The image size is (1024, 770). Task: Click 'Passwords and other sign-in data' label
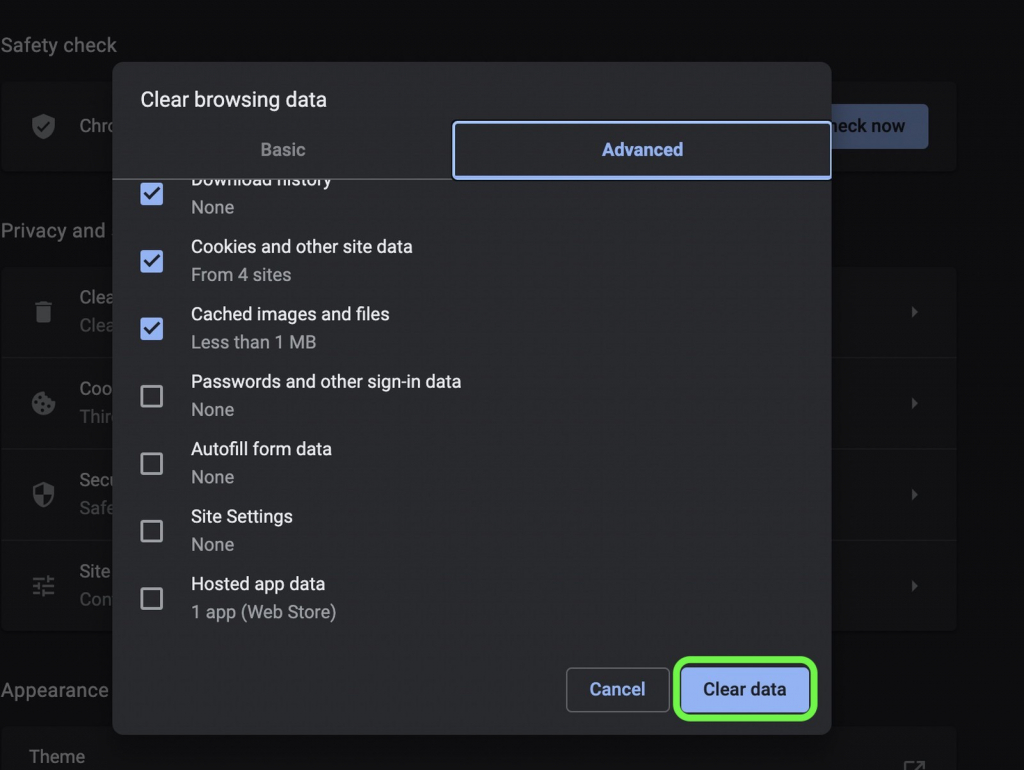pyautogui.click(x=326, y=381)
